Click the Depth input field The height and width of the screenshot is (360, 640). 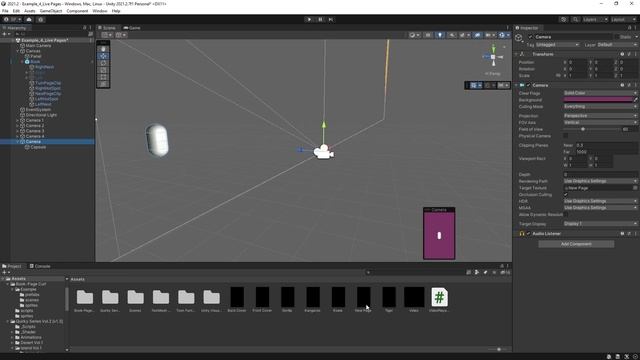tap(600, 174)
